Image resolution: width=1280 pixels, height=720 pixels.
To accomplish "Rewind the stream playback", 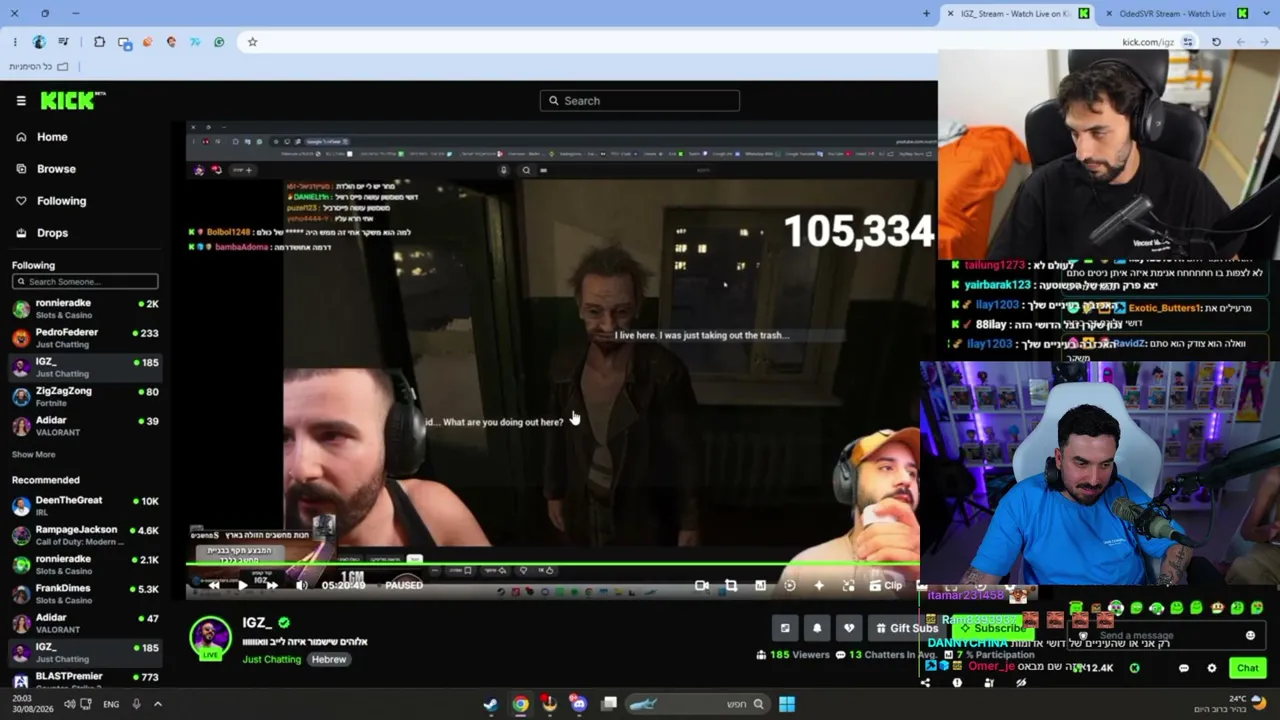I will click(213, 585).
